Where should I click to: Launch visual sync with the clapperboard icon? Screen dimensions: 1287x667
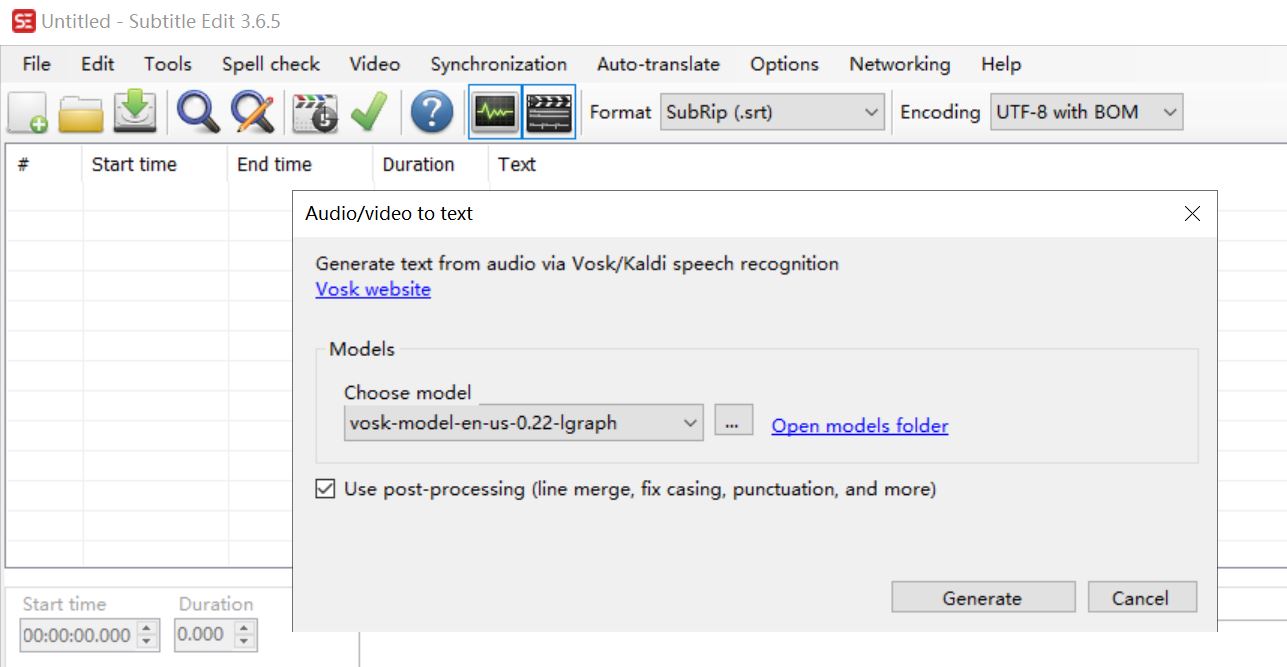coord(311,111)
